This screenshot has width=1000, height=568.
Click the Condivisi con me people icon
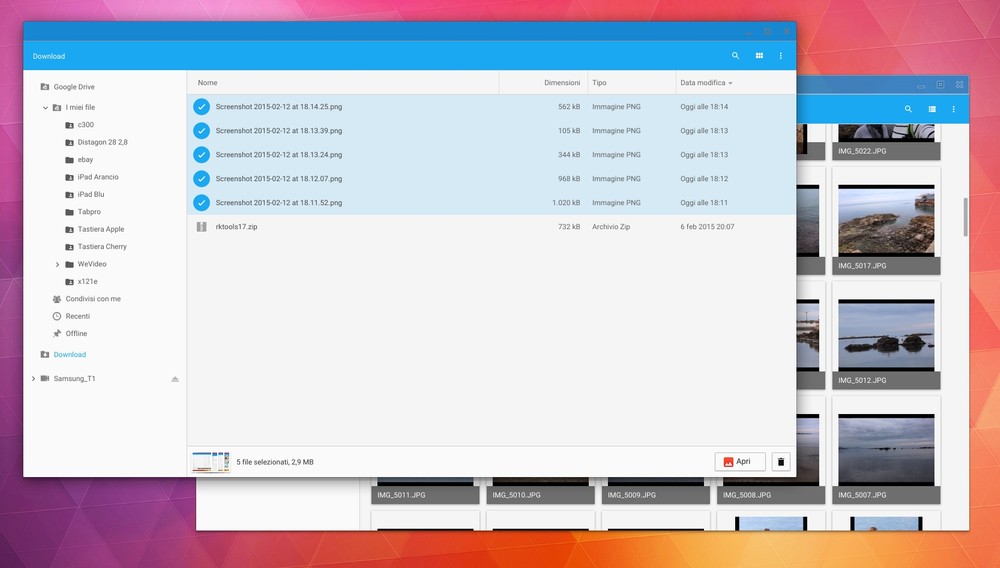point(57,299)
